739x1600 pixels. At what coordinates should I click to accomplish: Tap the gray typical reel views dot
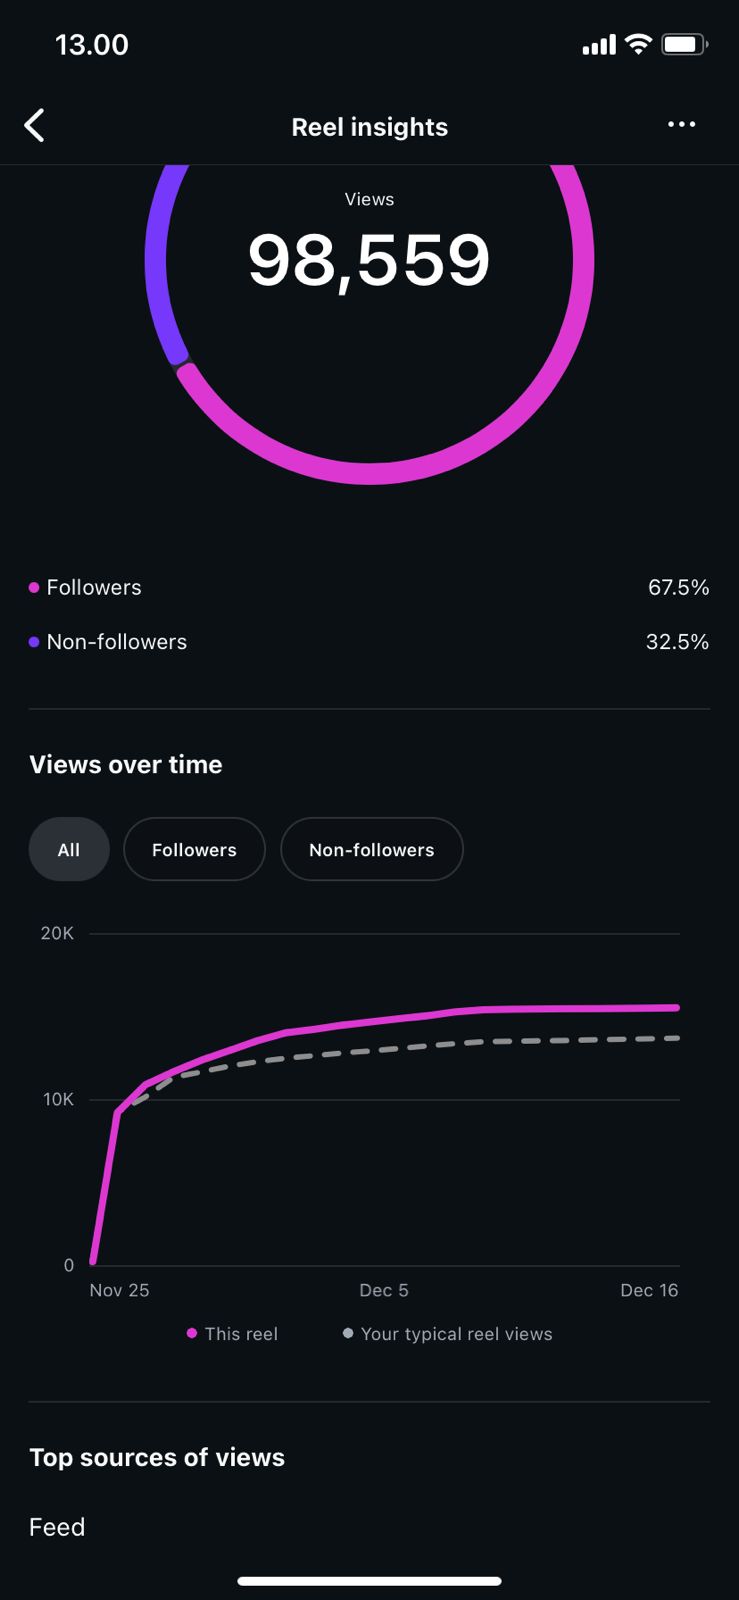[348, 1333]
